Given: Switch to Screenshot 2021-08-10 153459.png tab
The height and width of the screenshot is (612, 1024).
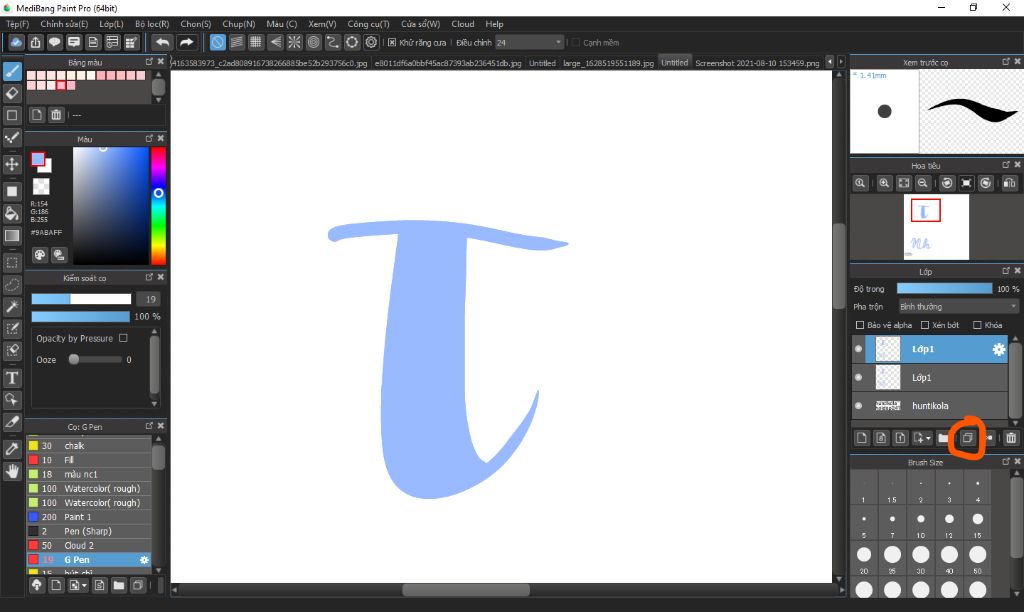Looking at the screenshot, I should point(757,63).
